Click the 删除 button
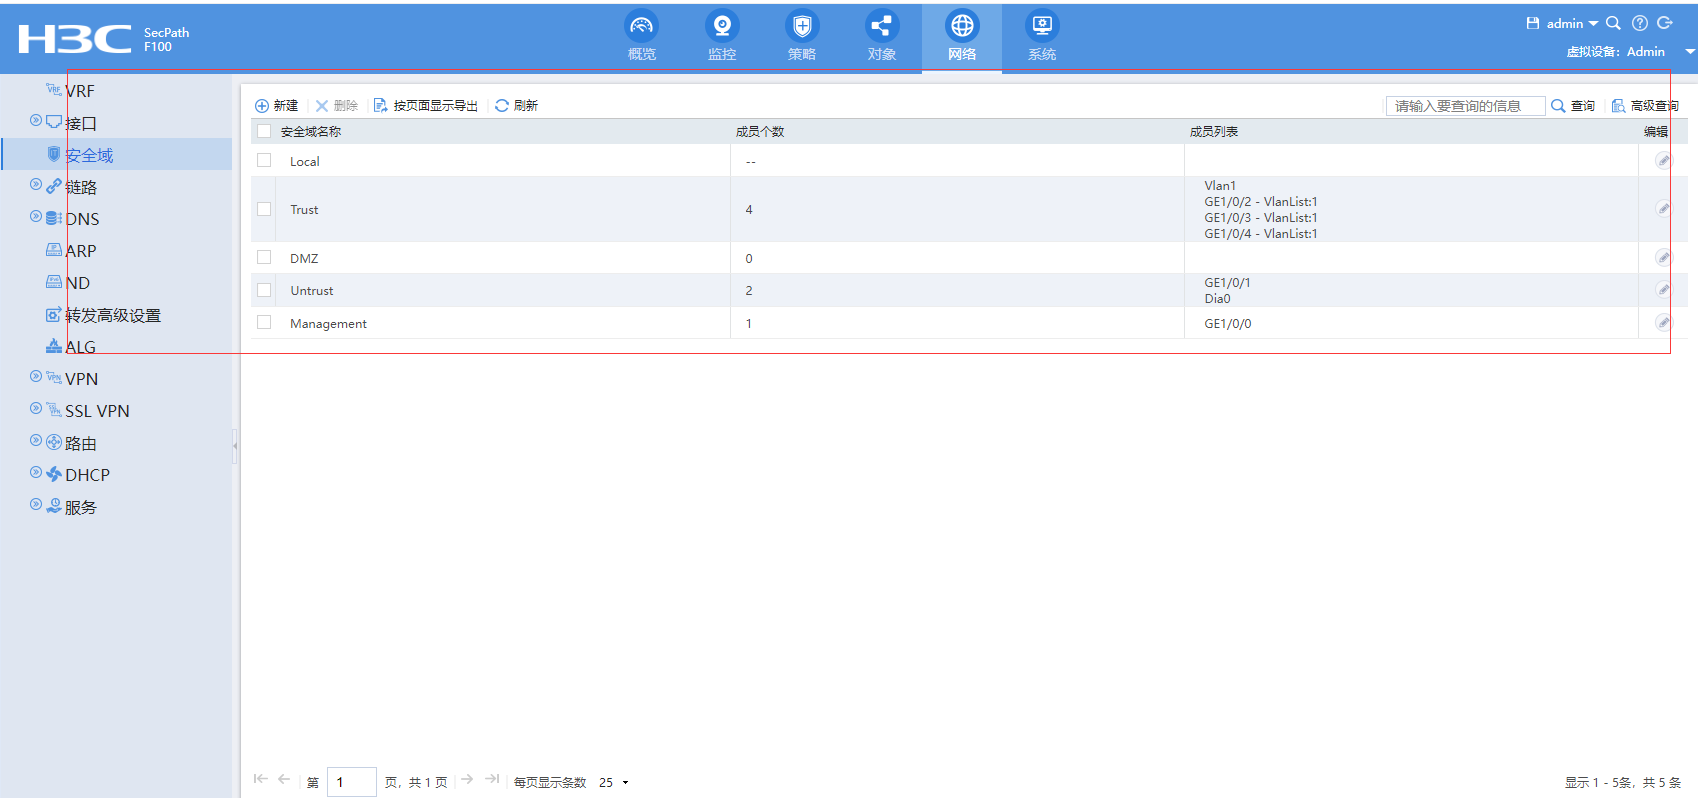Screen dimensions: 1698x798 pos(337,105)
